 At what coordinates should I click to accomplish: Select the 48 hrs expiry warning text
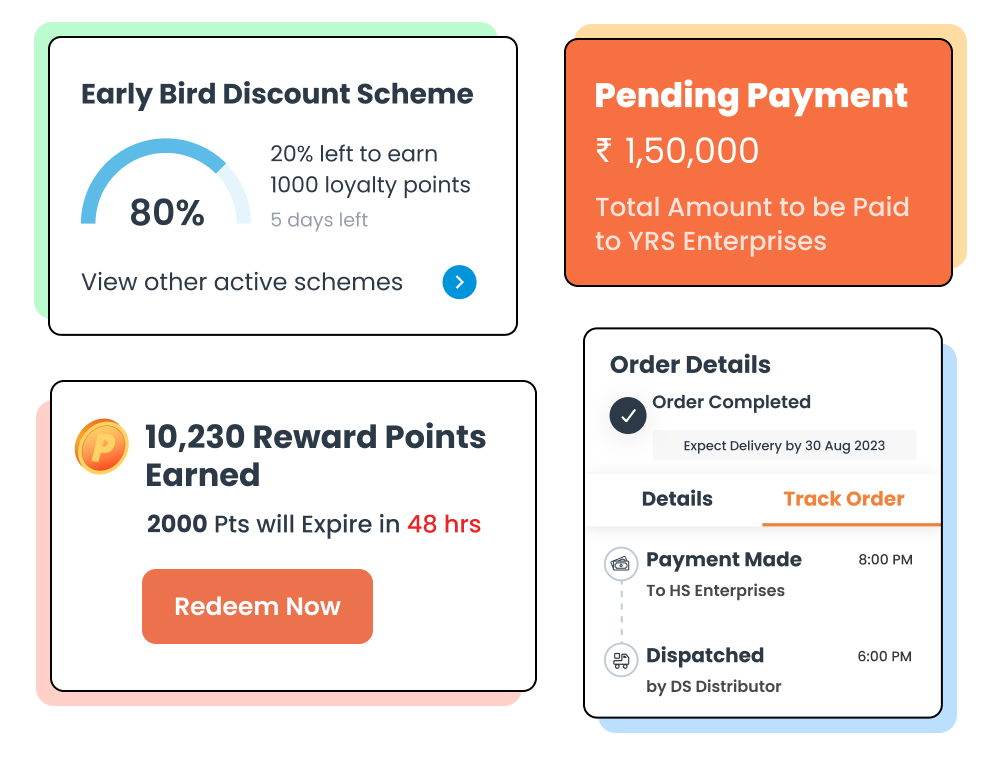[444, 523]
